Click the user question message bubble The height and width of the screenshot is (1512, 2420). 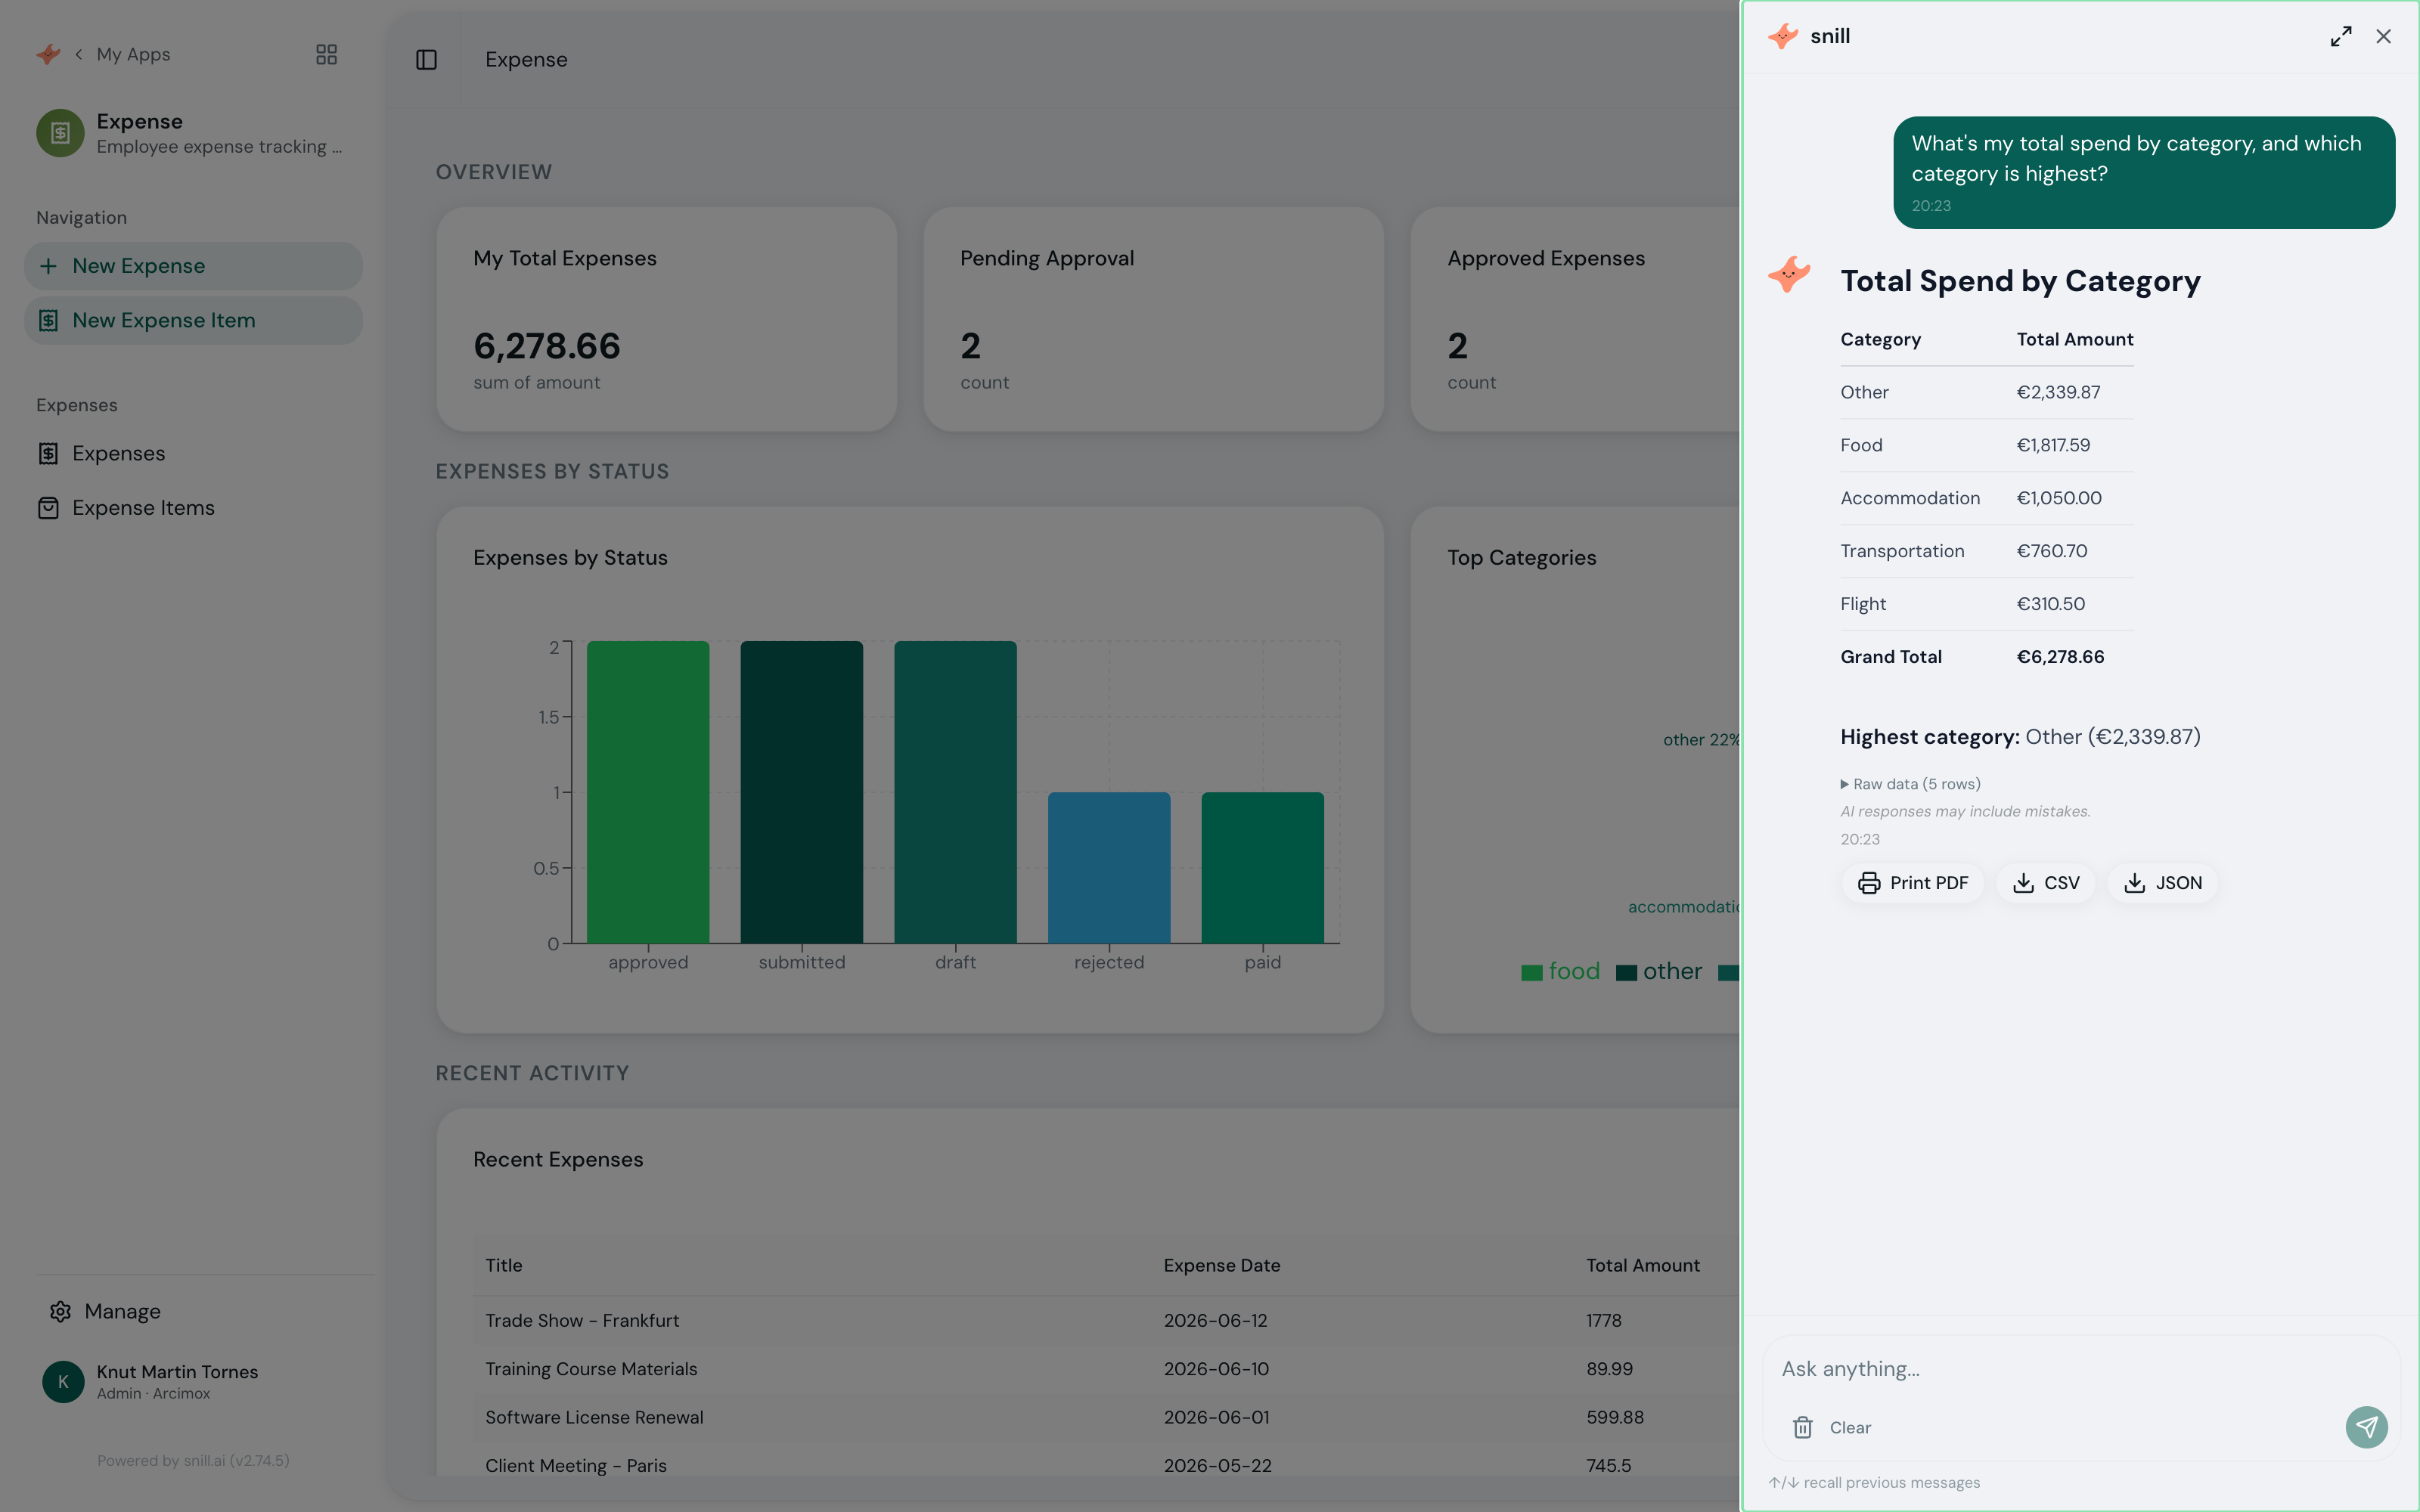(x=2143, y=172)
